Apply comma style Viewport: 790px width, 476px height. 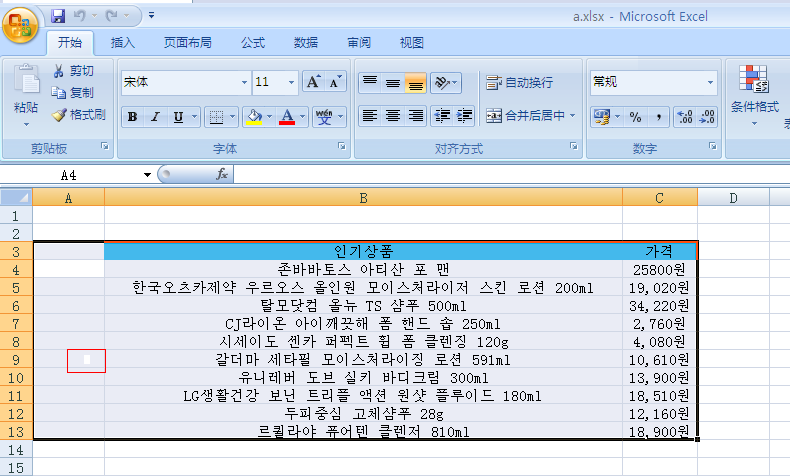click(658, 117)
